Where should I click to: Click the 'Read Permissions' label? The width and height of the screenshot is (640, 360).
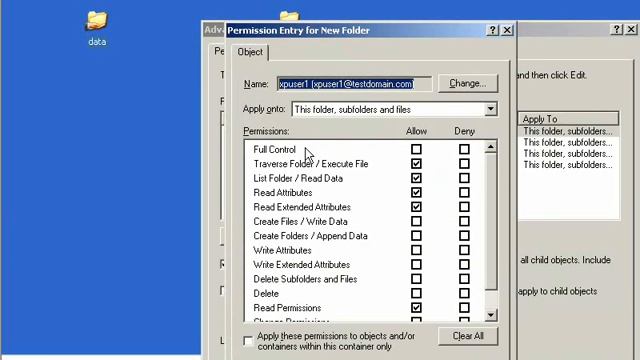(x=287, y=308)
